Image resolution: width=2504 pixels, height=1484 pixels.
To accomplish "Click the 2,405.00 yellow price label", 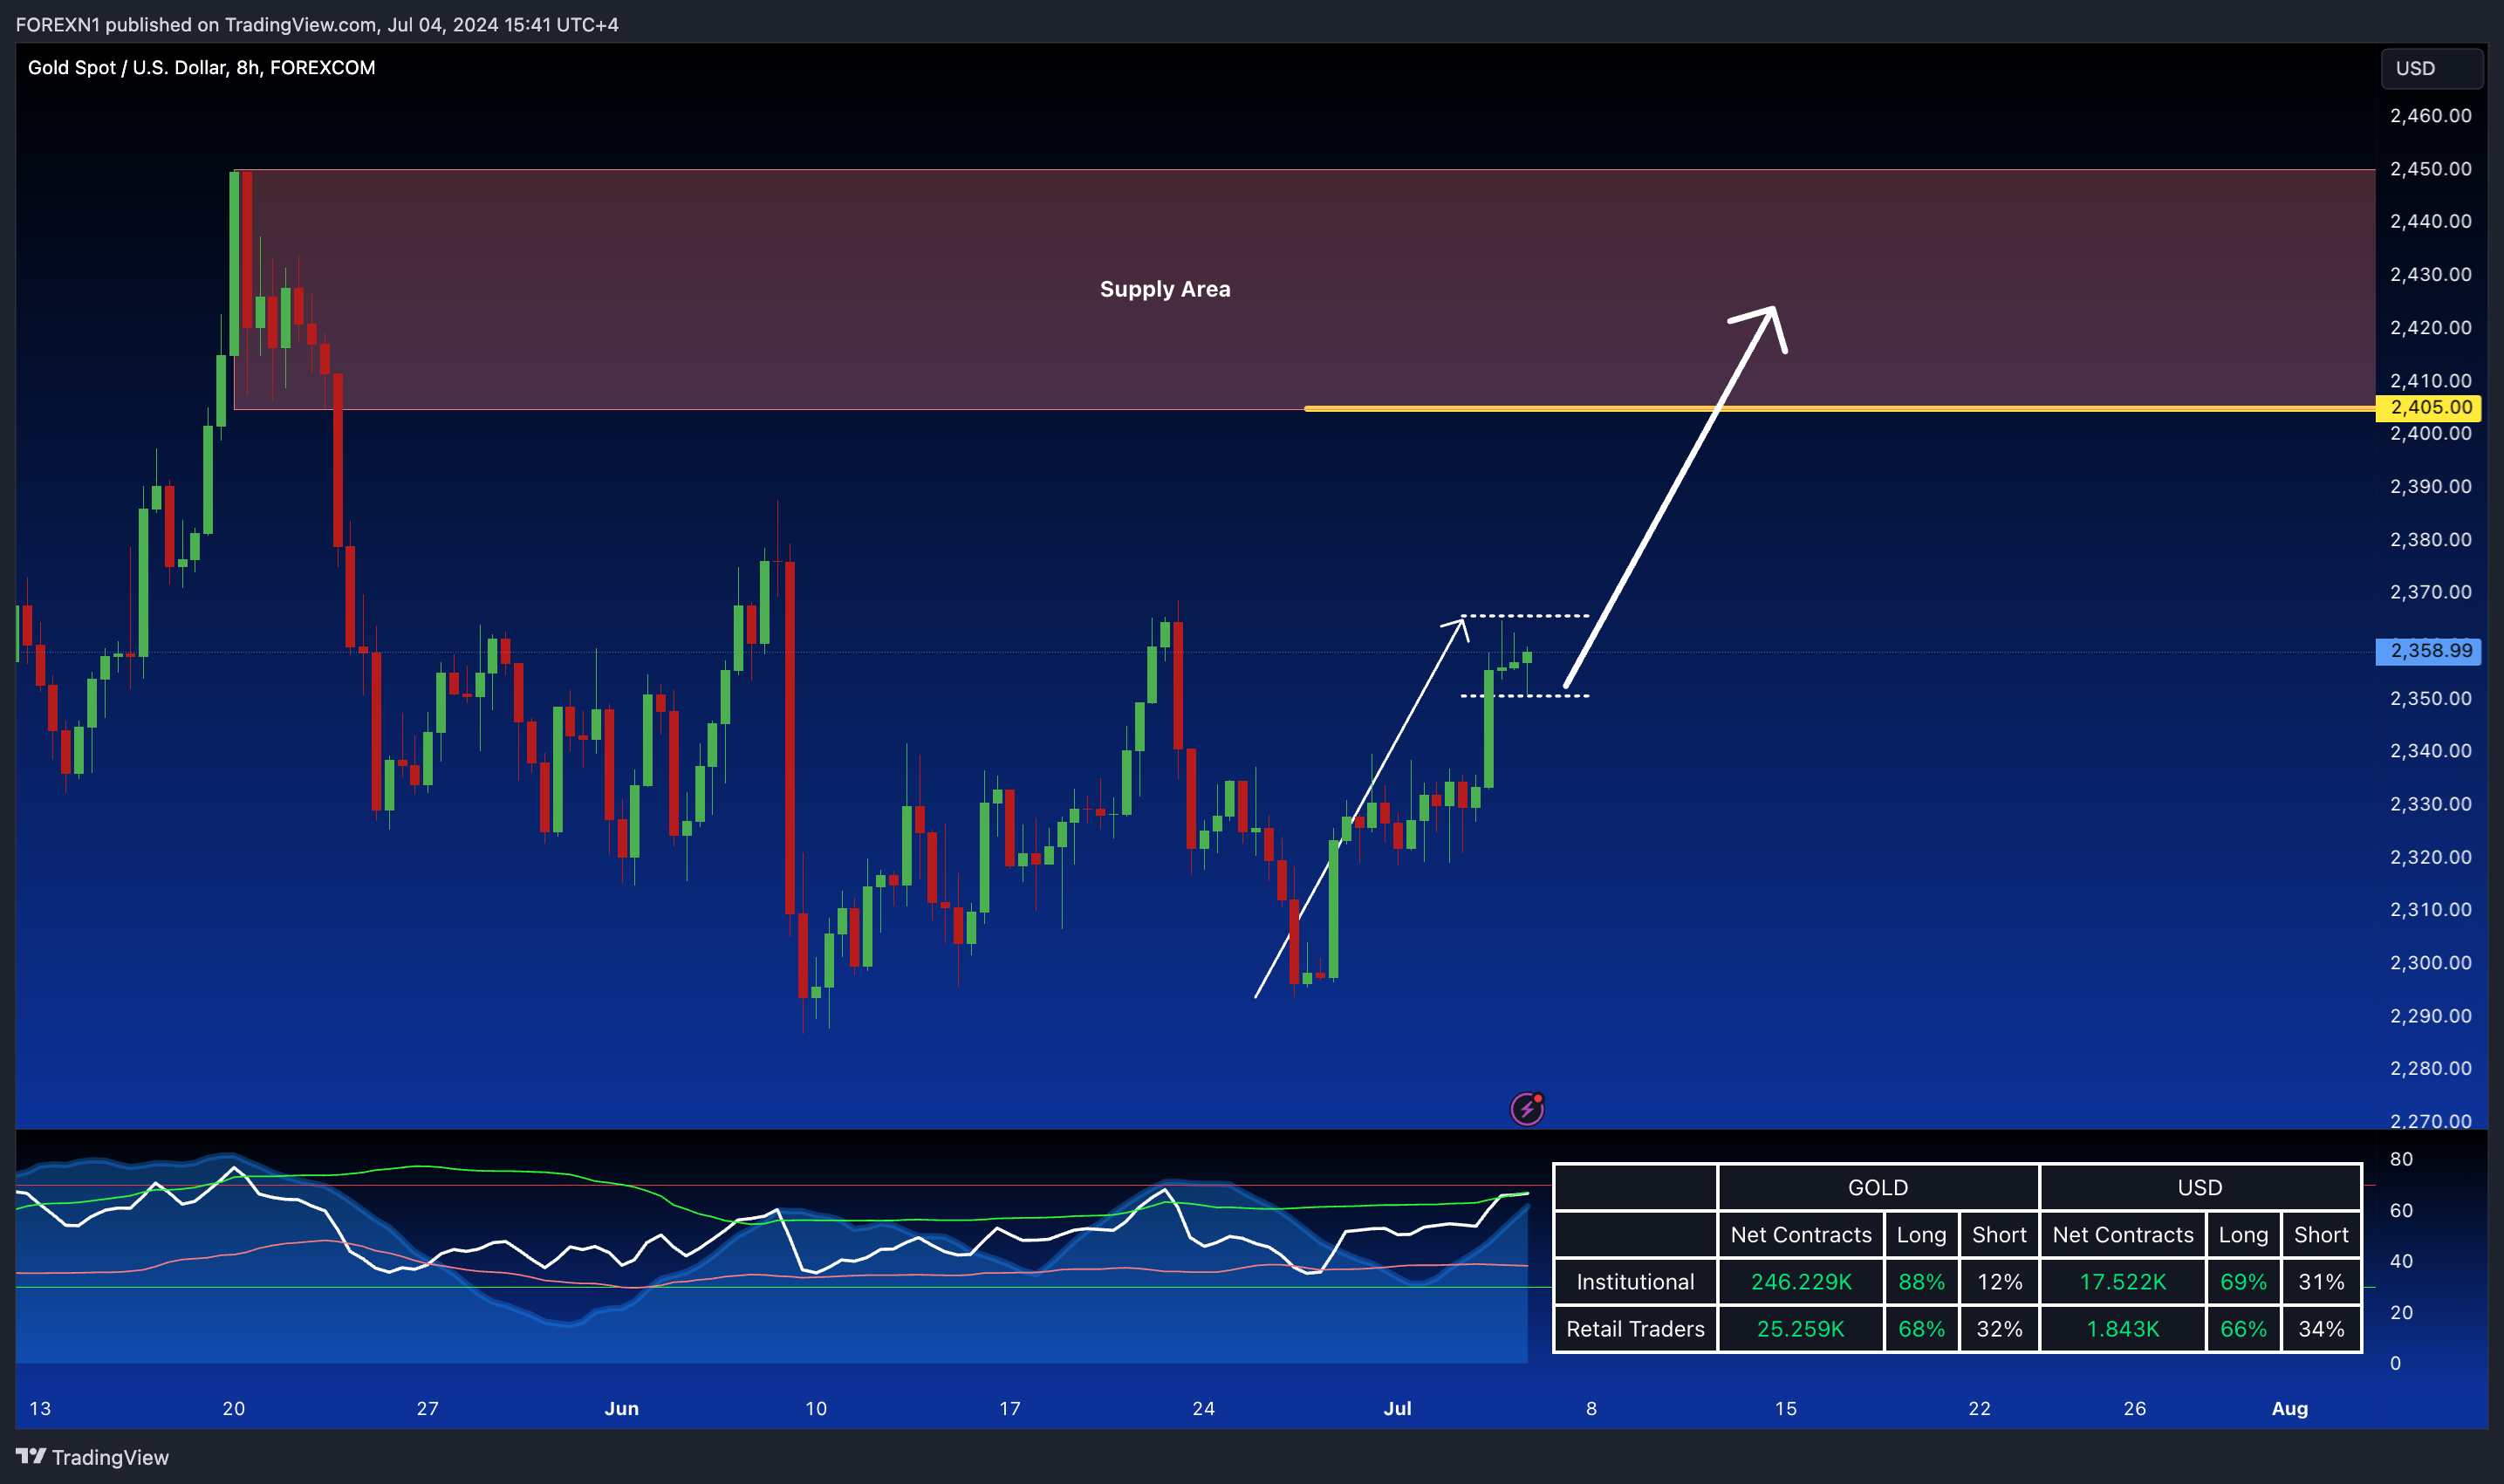I will pyautogui.click(x=2430, y=407).
